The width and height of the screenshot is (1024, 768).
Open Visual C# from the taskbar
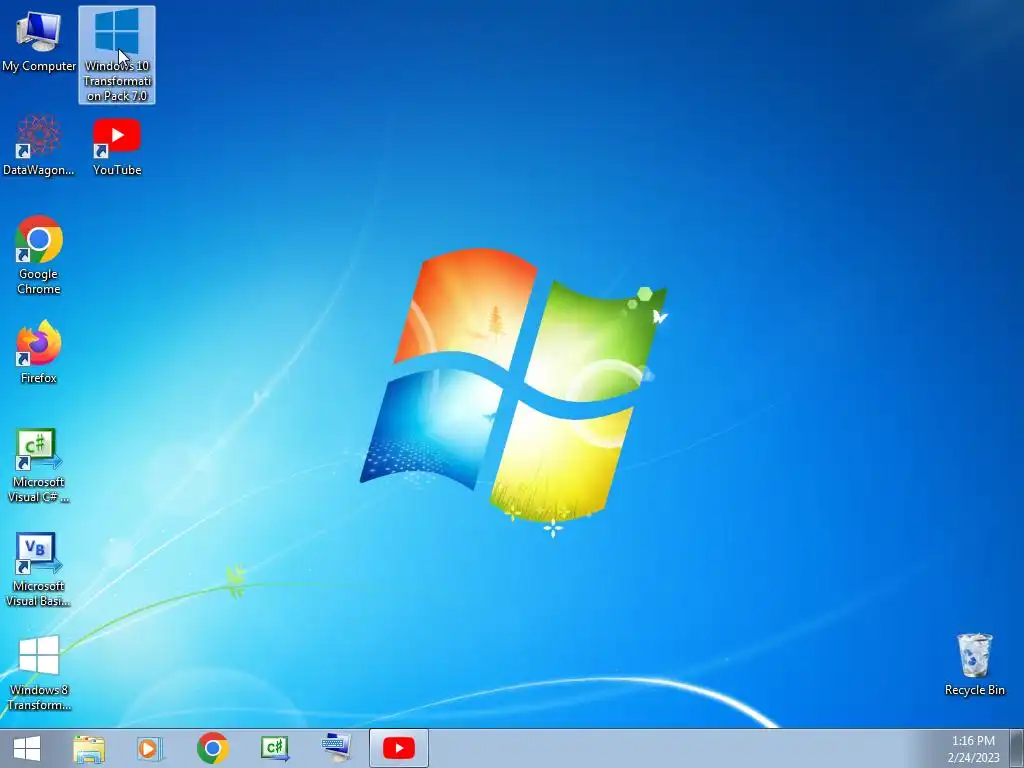point(274,748)
